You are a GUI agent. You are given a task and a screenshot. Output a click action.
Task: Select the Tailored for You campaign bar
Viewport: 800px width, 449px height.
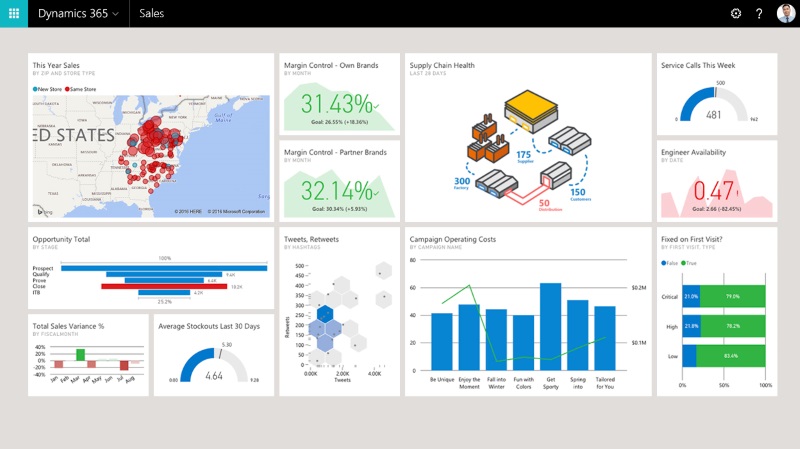click(605, 338)
